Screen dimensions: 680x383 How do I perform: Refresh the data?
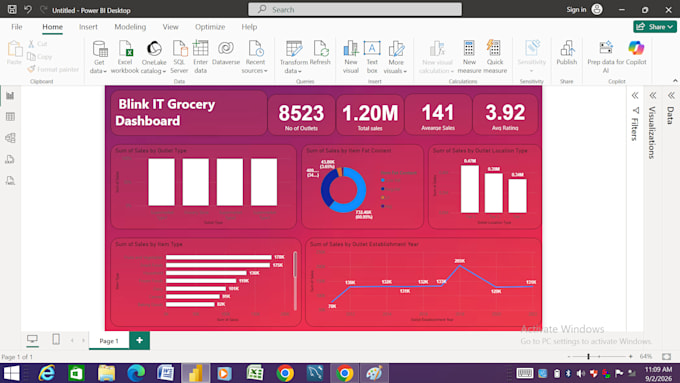(x=320, y=53)
